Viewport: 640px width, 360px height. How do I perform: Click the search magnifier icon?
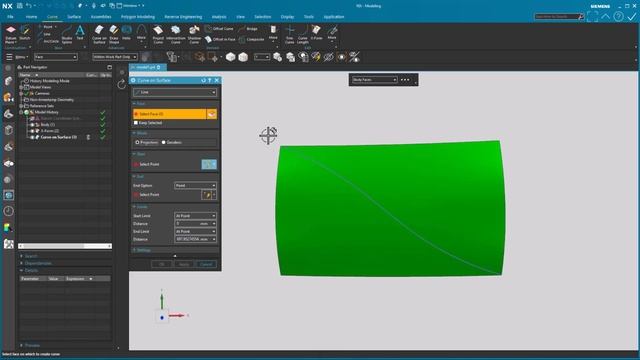pos(581,17)
